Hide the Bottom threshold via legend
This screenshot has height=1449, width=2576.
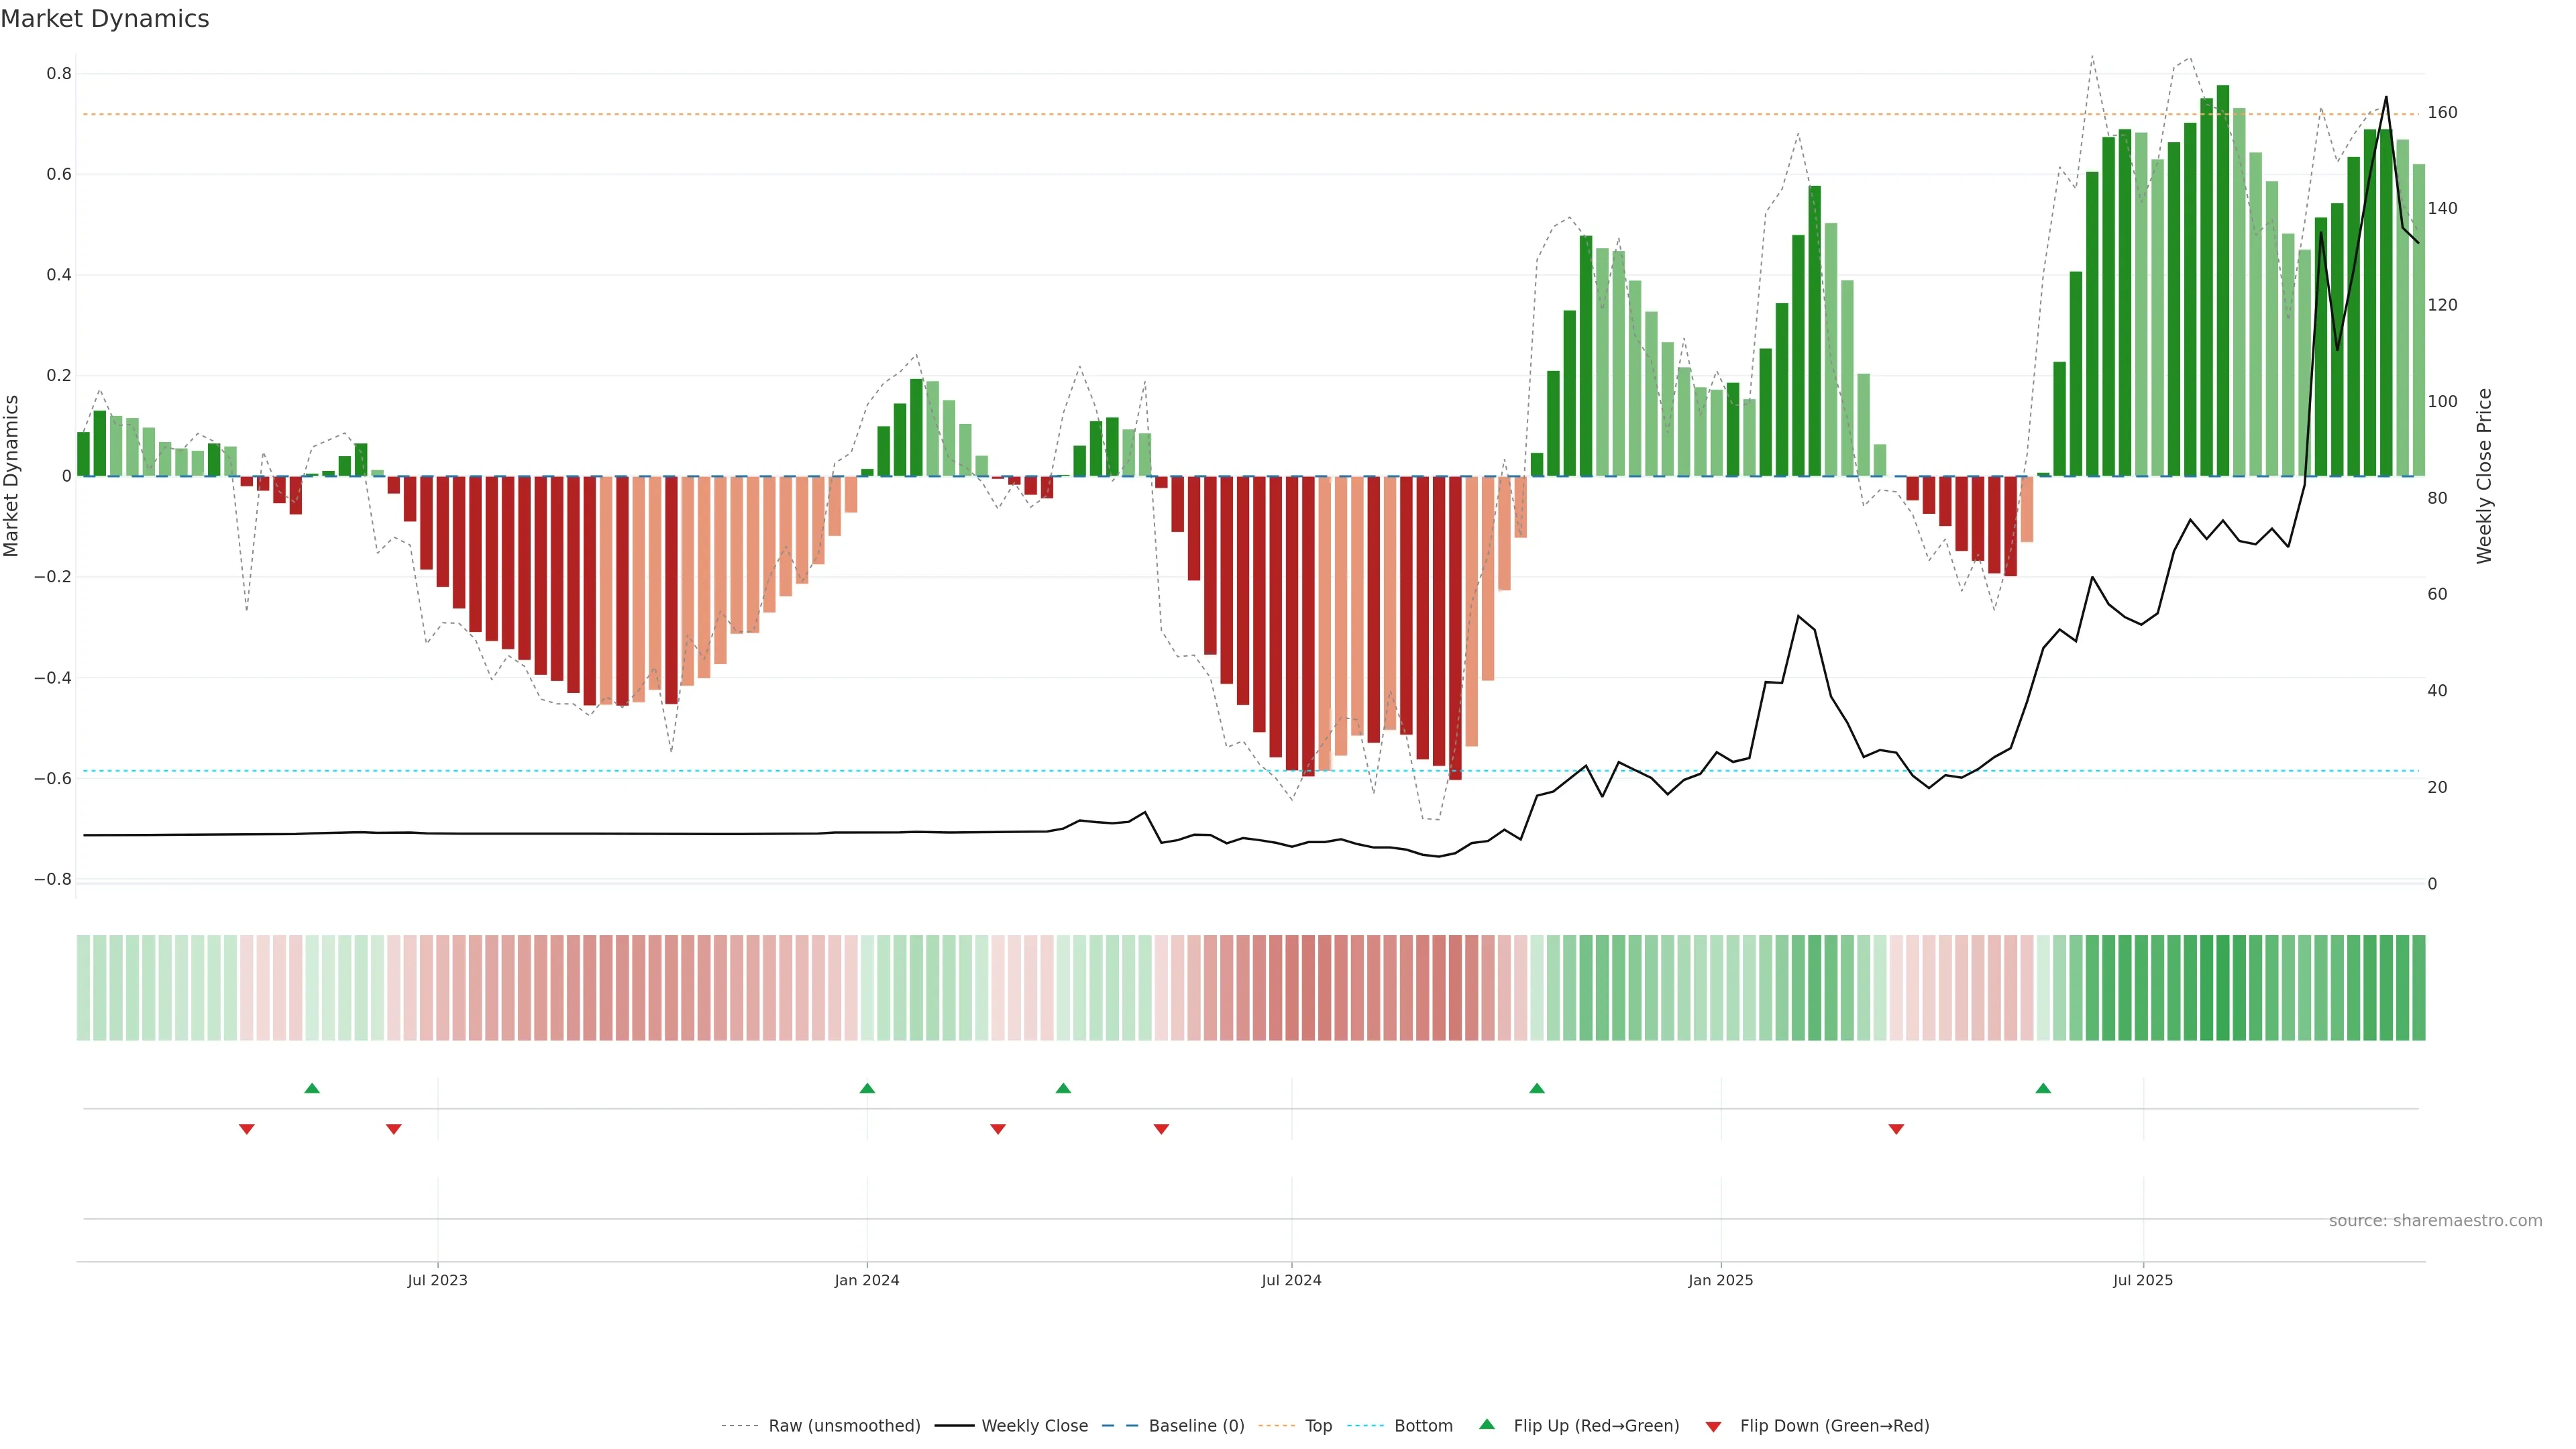1423,1426
